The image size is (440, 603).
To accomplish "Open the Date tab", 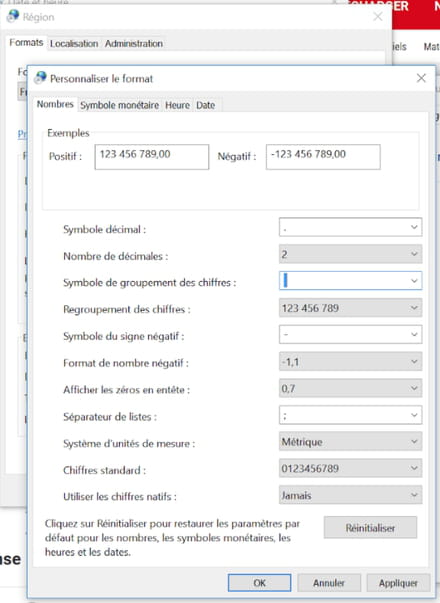I will [x=205, y=105].
